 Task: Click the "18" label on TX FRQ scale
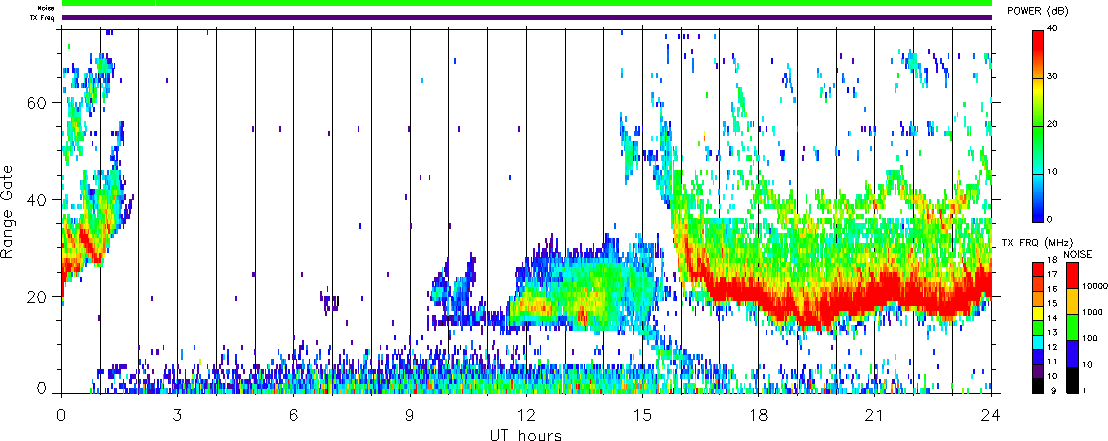pyautogui.click(x=1053, y=260)
